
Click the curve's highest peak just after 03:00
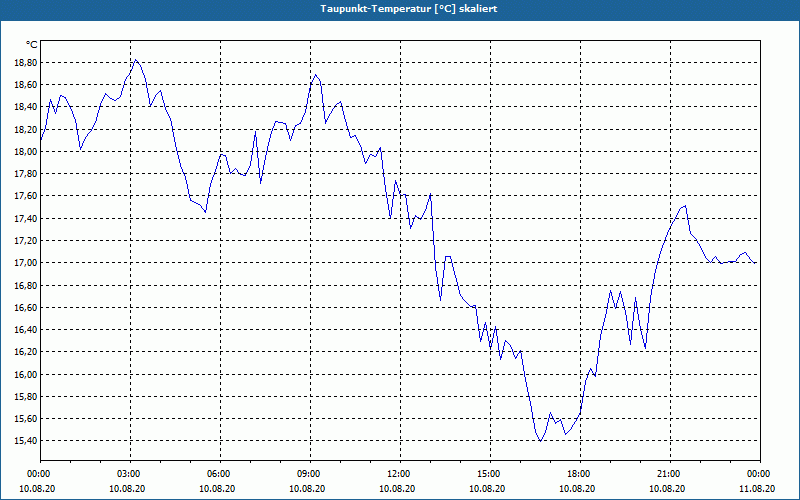click(x=135, y=60)
